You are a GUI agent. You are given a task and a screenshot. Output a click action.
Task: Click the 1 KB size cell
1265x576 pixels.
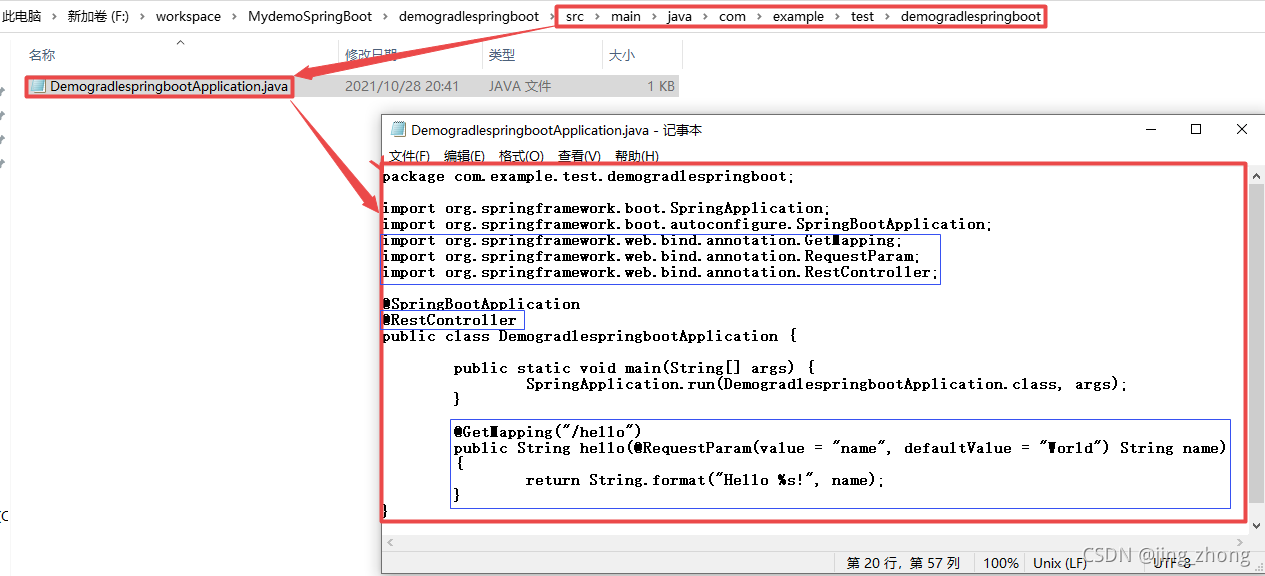[661, 86]
